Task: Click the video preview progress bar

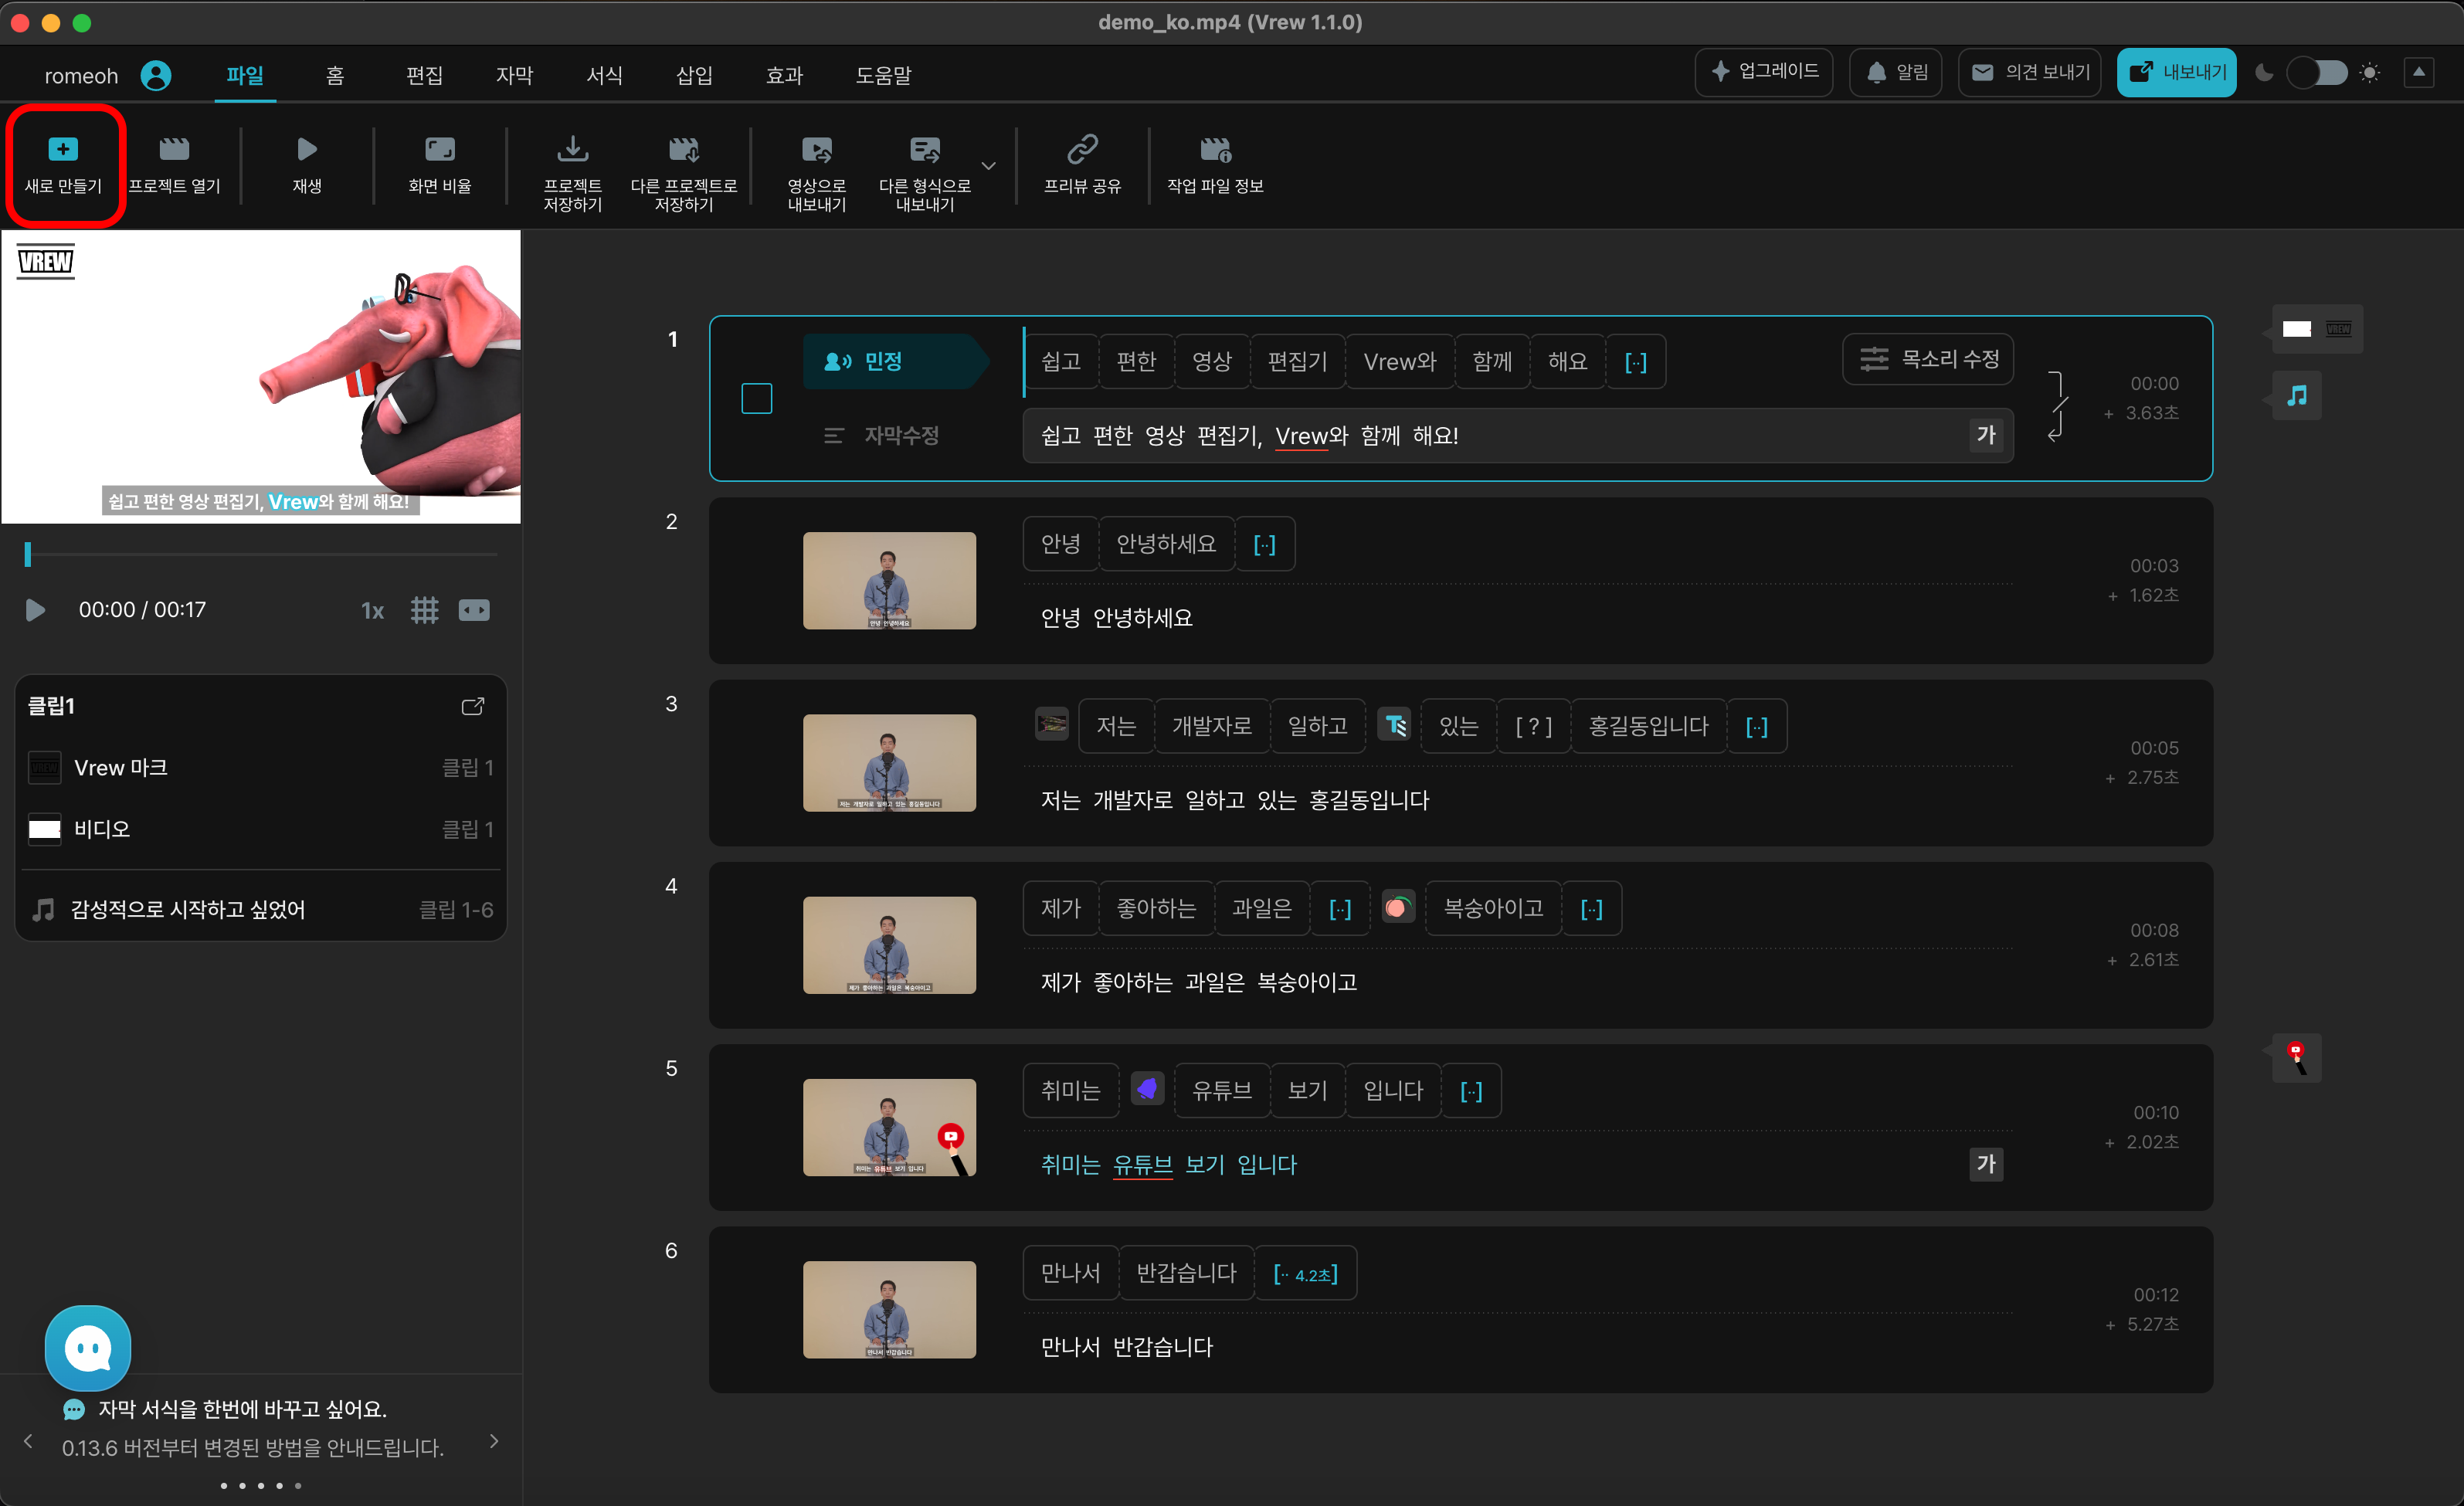Action: (262, 554)
